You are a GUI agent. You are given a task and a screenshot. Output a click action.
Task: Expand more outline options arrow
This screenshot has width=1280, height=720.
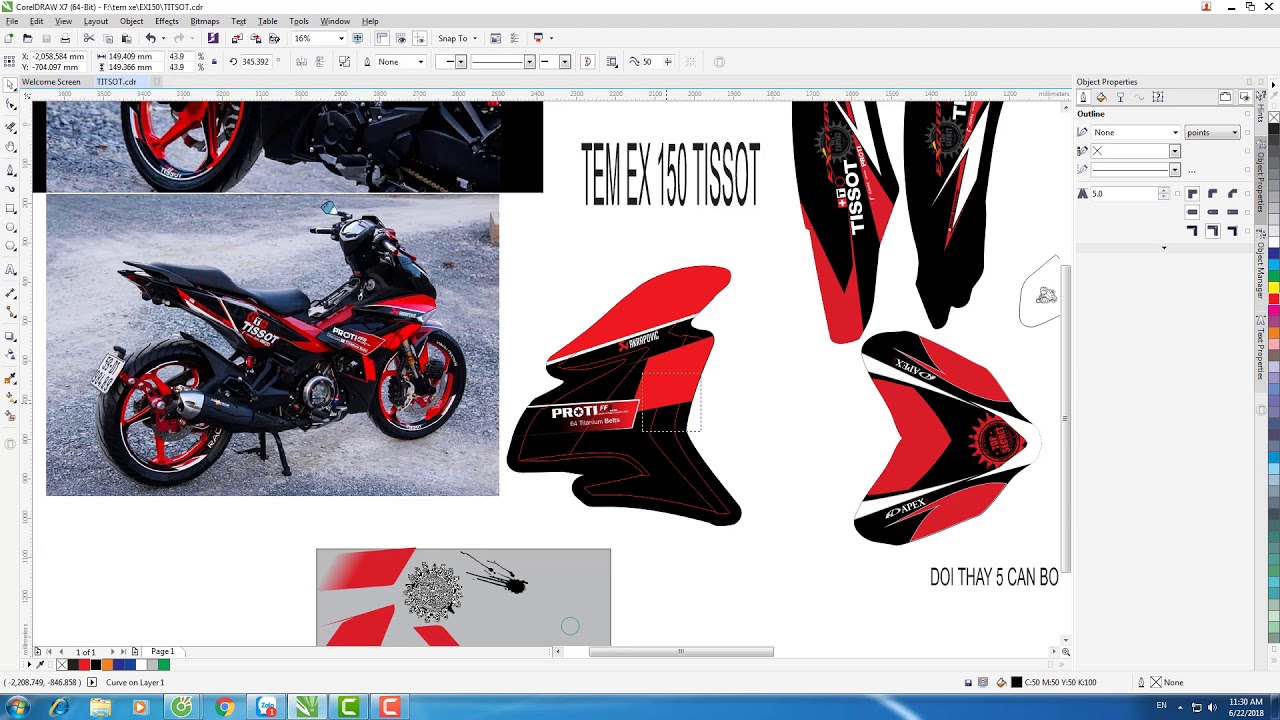click(x=1164, y=248)
